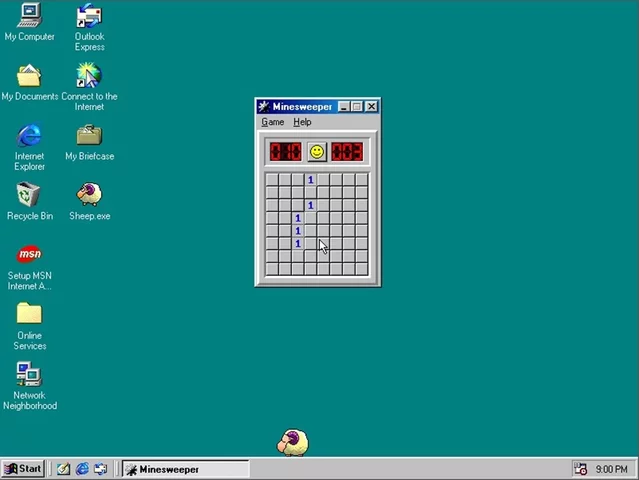The height and width of the screenshot is (480, 639).
Task: Open the Game menu in Minesweeper
Action: [x=273, y=122]
